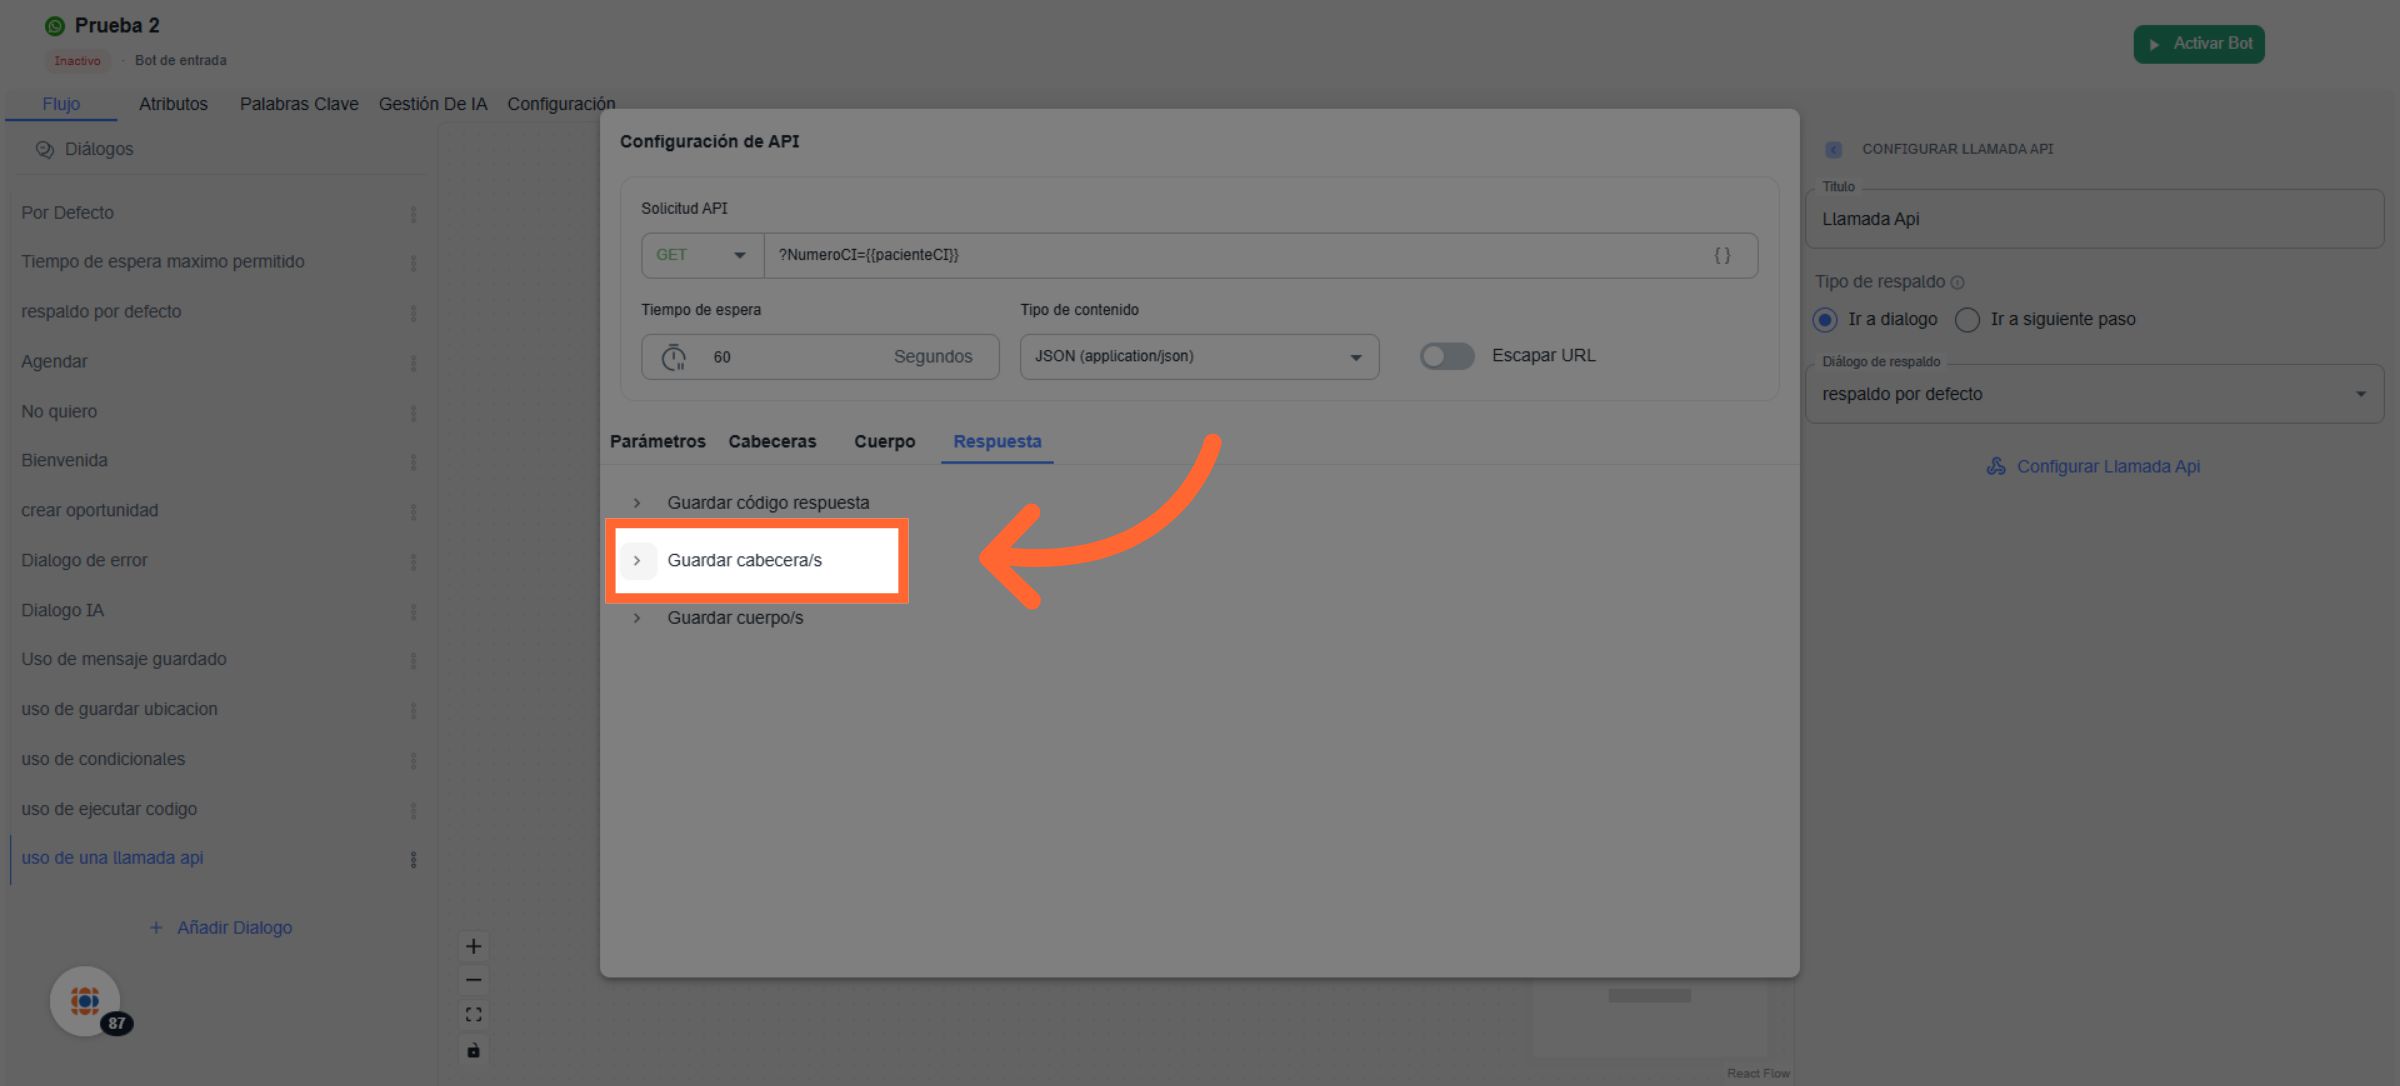This screenshot has width=2400, height=1086.
Task: Open the Atributos tab
Action: point(173,104)
